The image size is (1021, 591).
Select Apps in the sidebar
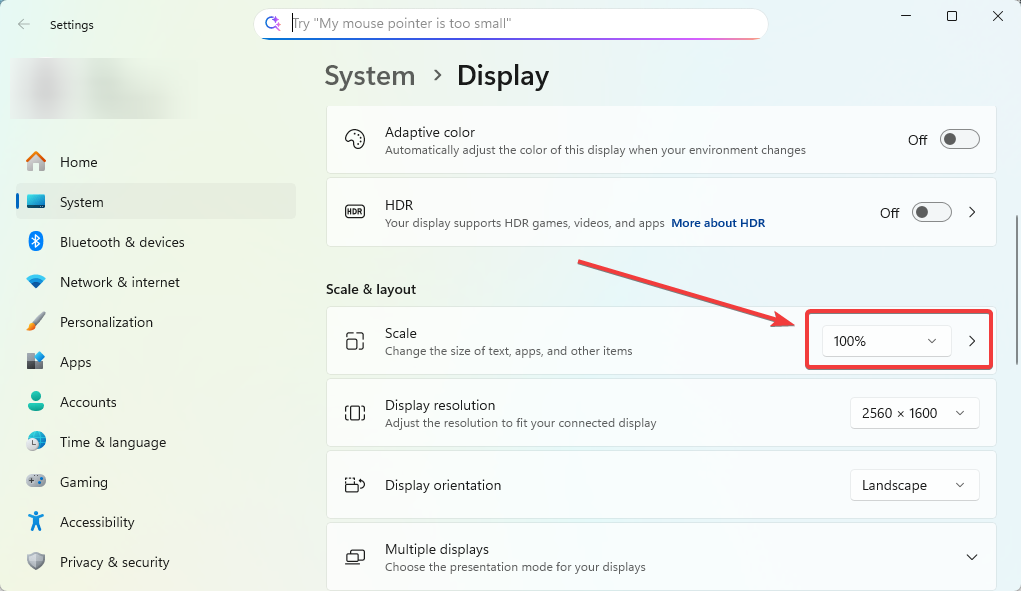point(75,362)
